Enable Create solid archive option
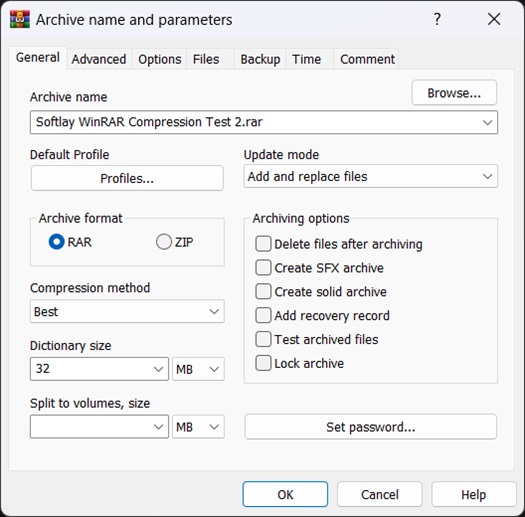Viewport: 525px width, 517px height. pyautogui.click(x=263, y=291)
